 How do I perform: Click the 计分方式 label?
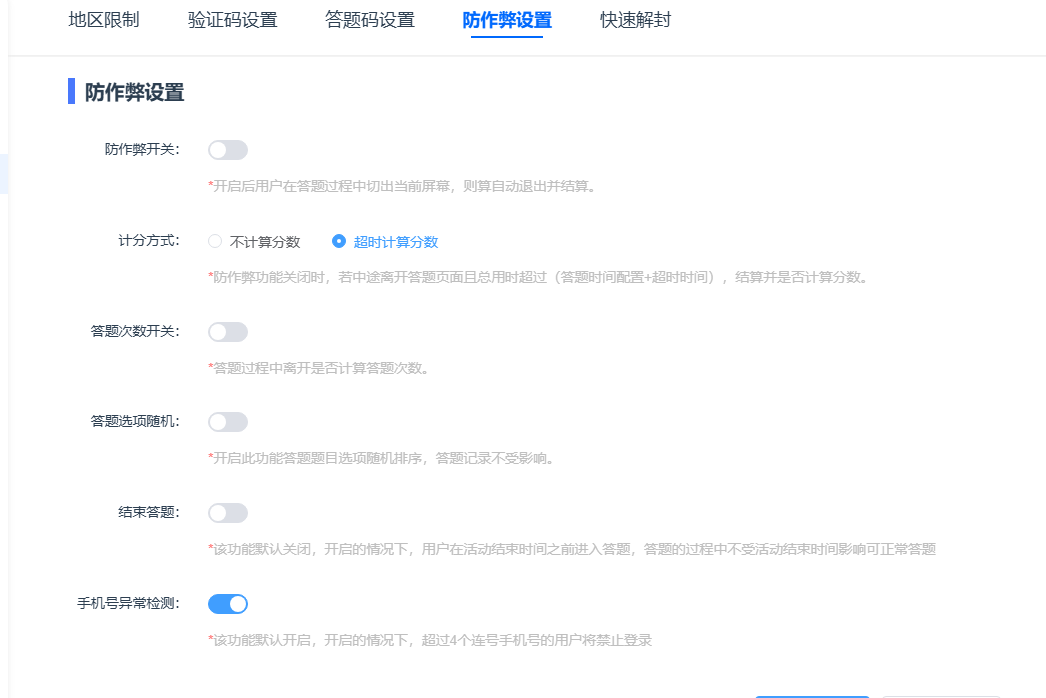[x=149, y=241]
